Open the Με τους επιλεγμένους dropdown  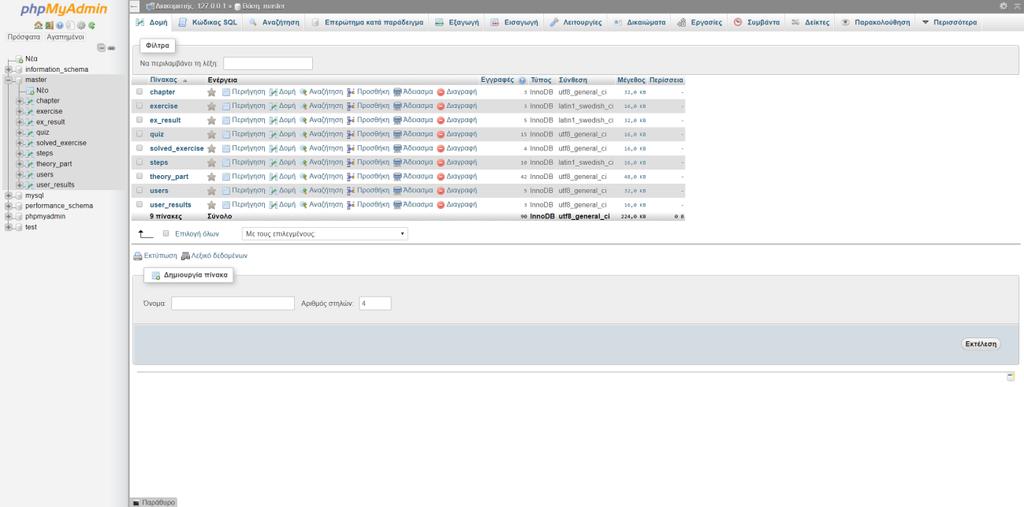(325, 233)
